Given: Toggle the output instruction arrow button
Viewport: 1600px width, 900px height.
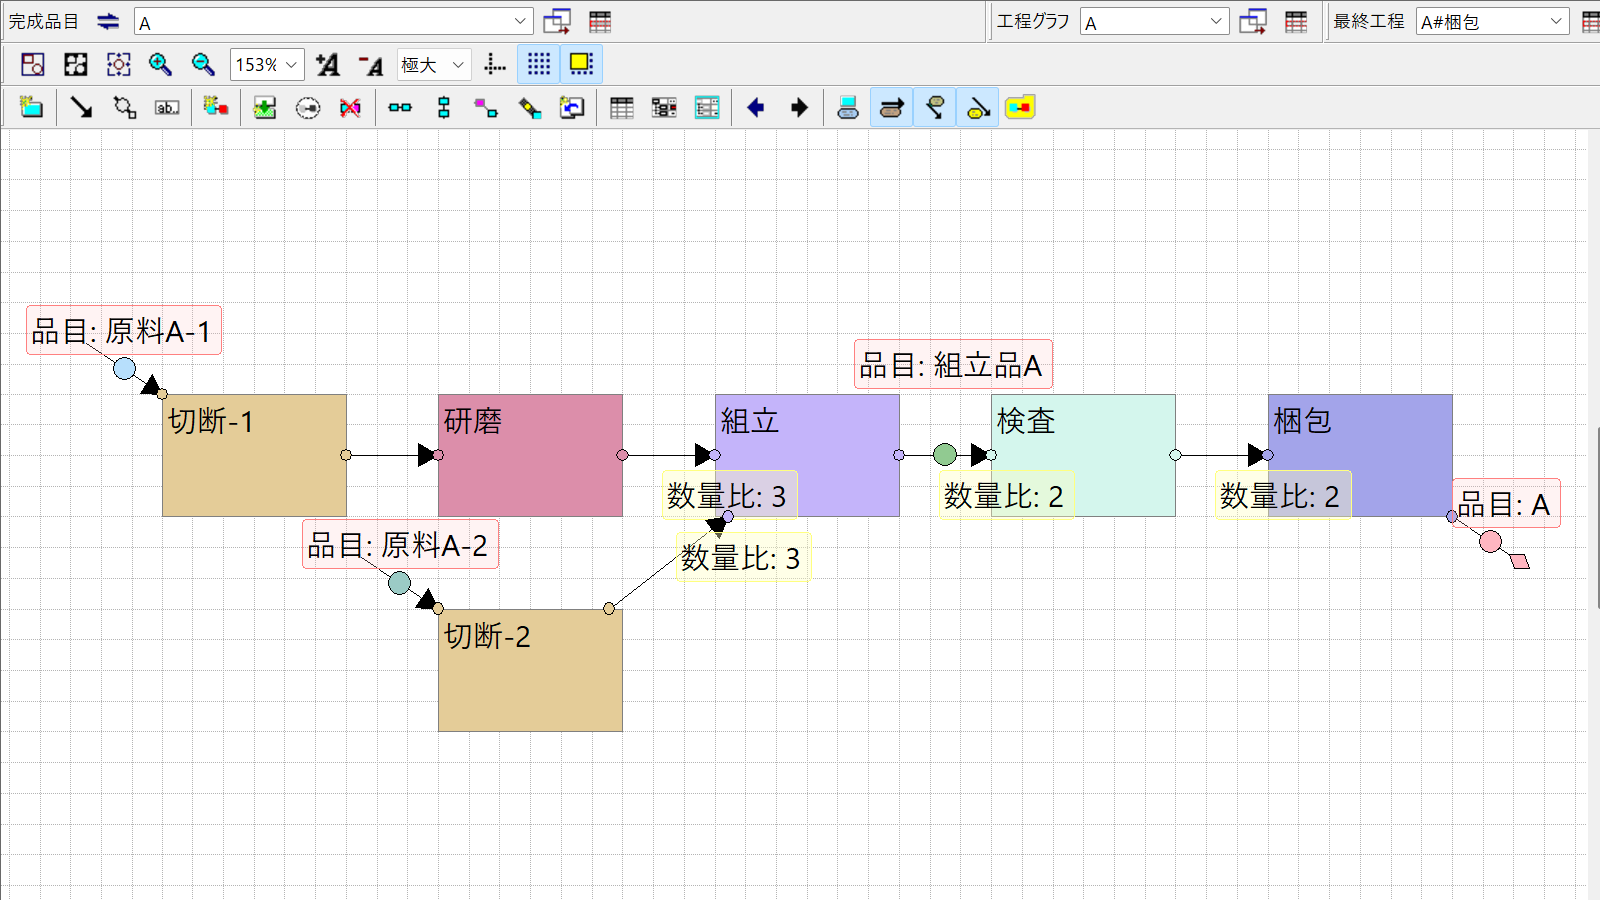Looking at the screenshot, I should (x=978, y=107).
